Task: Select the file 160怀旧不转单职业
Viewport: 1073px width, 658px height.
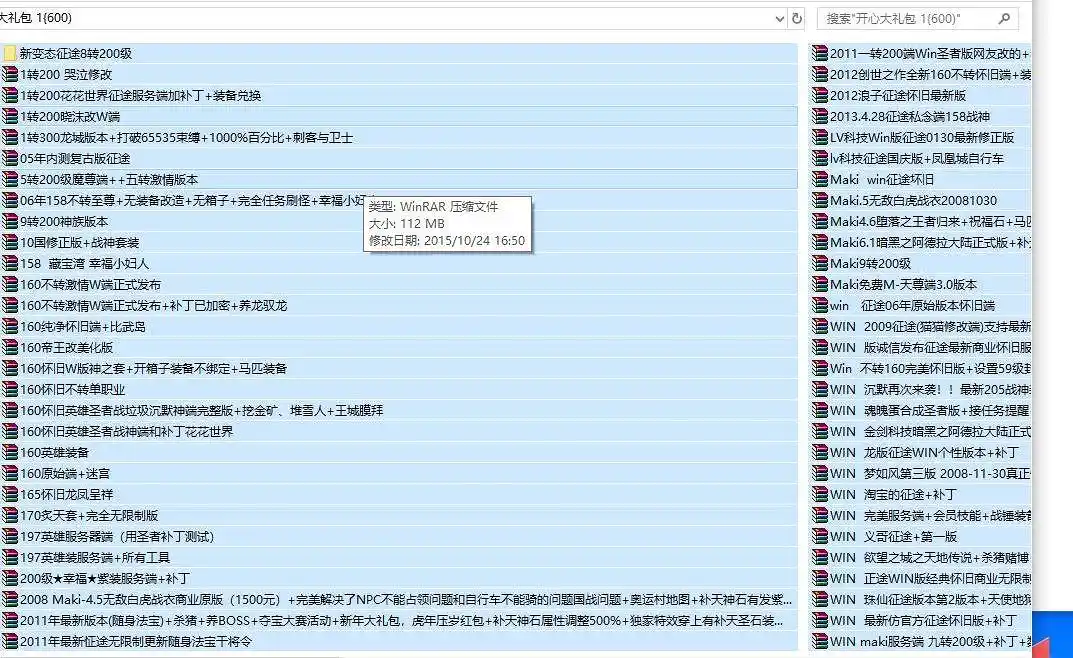Action: coord(73,390)
